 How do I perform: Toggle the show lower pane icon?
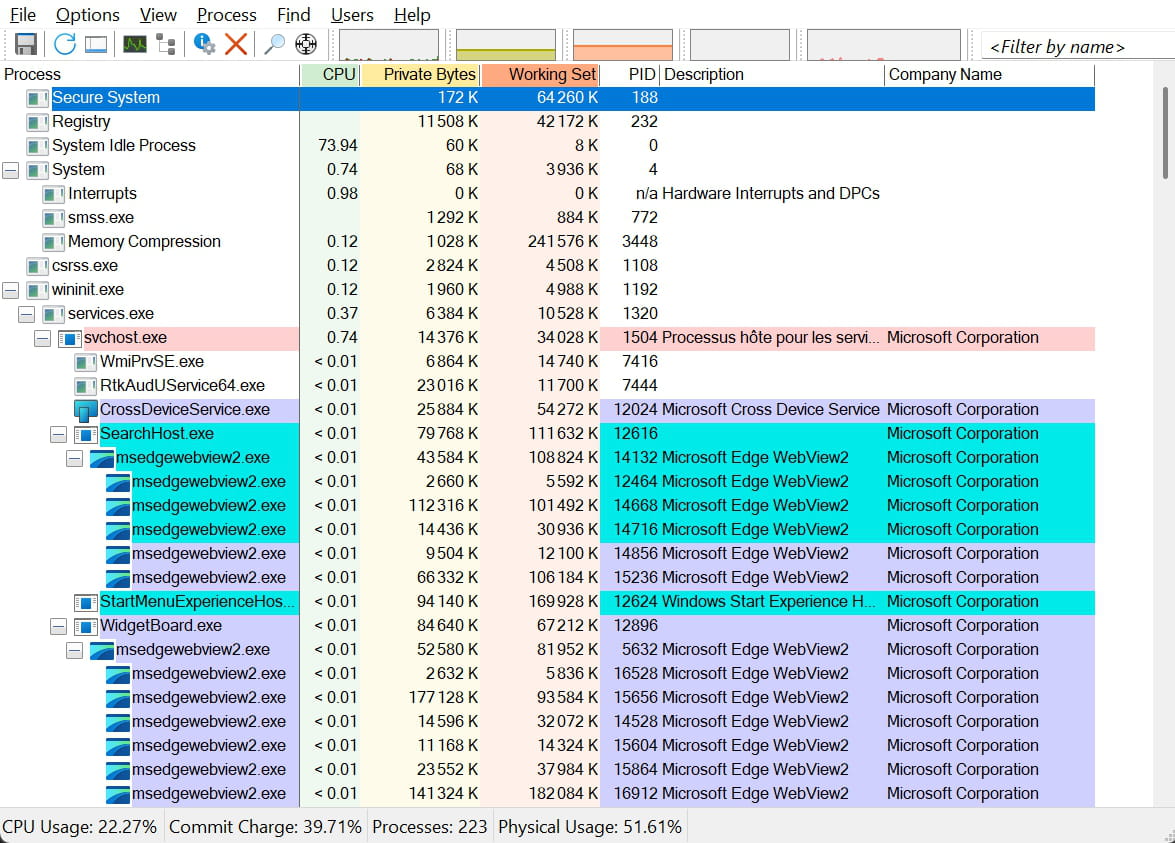click(96, 44)
